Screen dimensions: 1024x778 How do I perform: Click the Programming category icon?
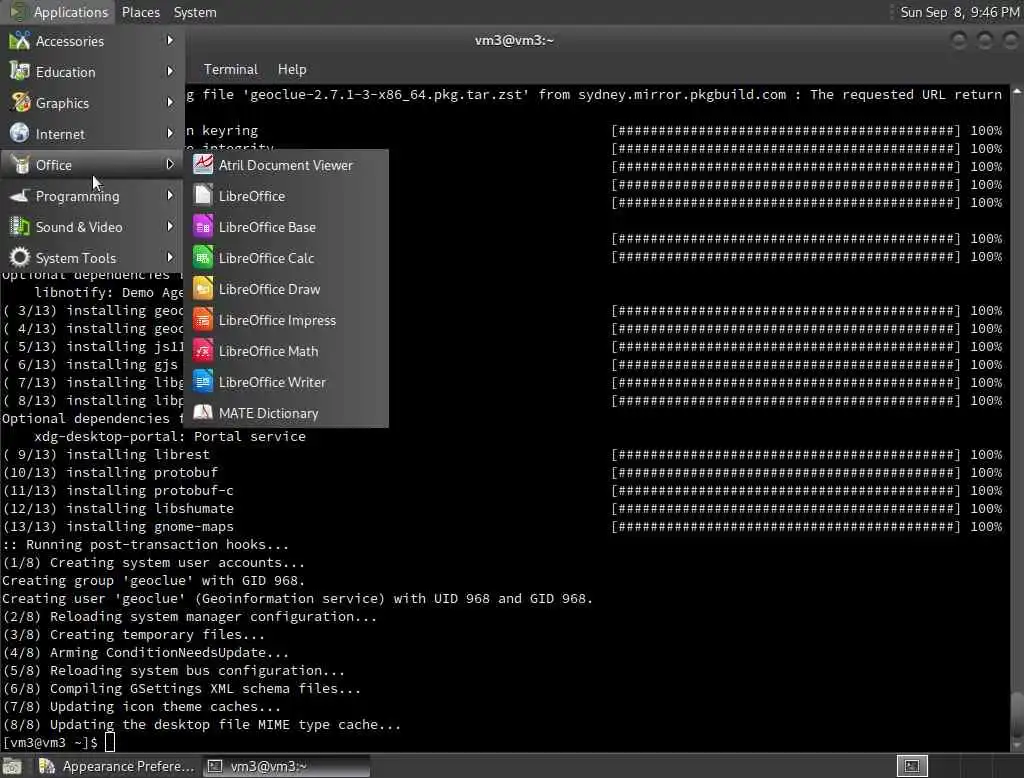20,195
